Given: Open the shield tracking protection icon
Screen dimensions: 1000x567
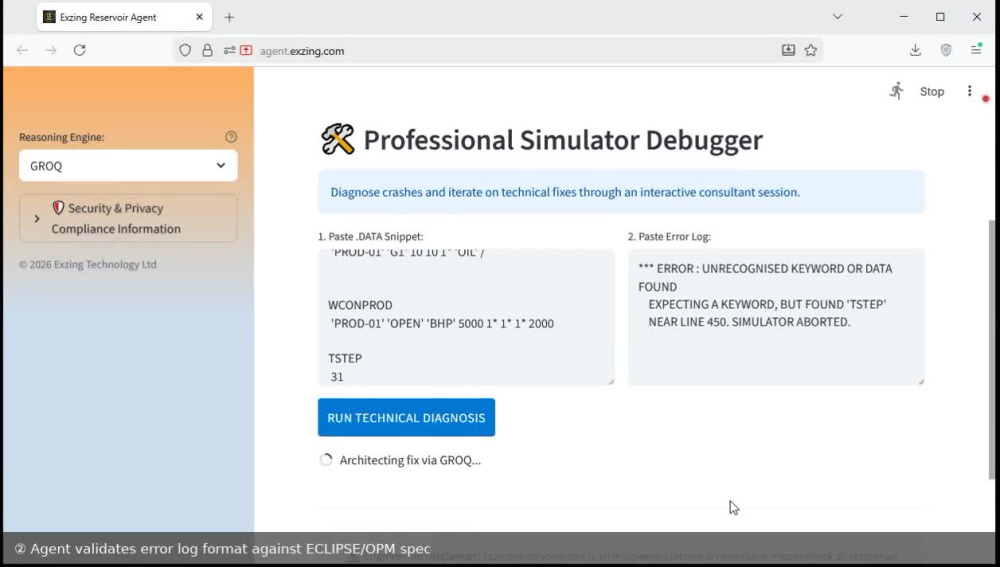Looking at the screenshot, I should pos(185,50).
